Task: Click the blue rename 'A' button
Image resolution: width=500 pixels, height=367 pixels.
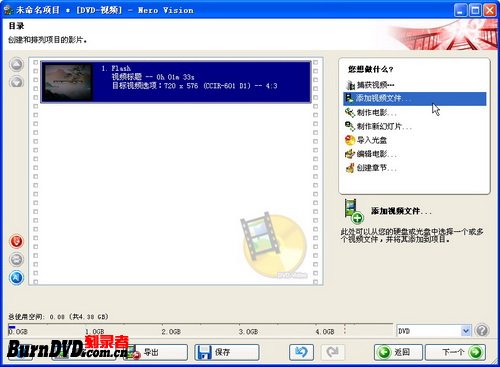Action: [16, 277]
